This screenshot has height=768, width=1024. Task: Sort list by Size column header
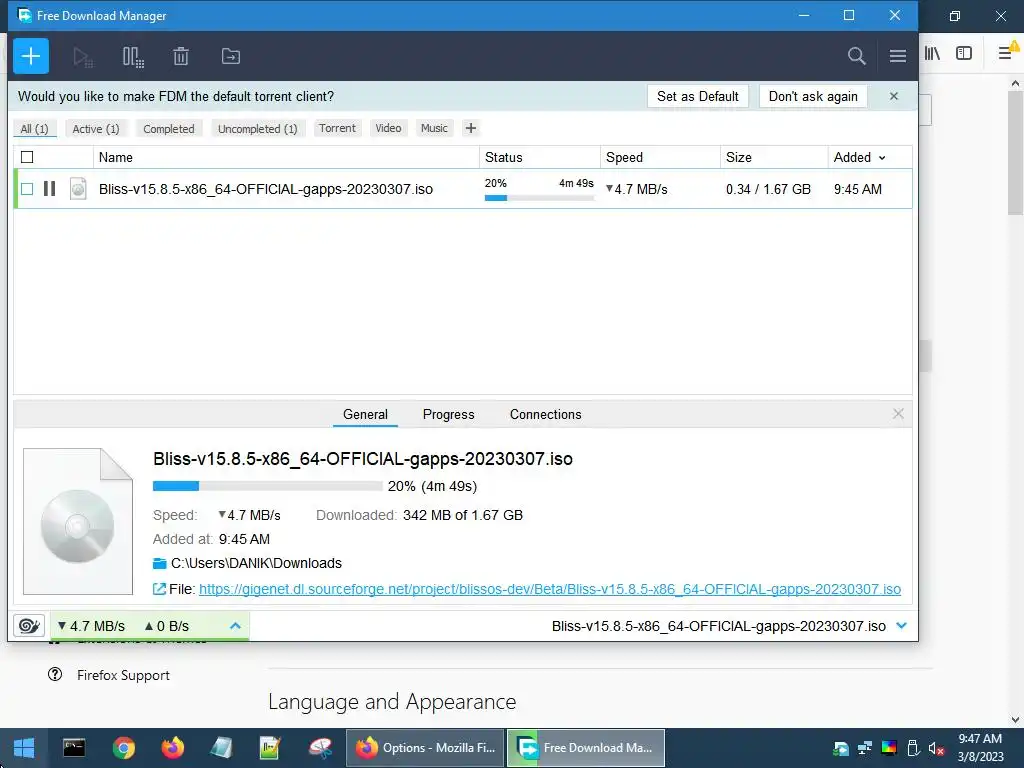click(774, 157)
